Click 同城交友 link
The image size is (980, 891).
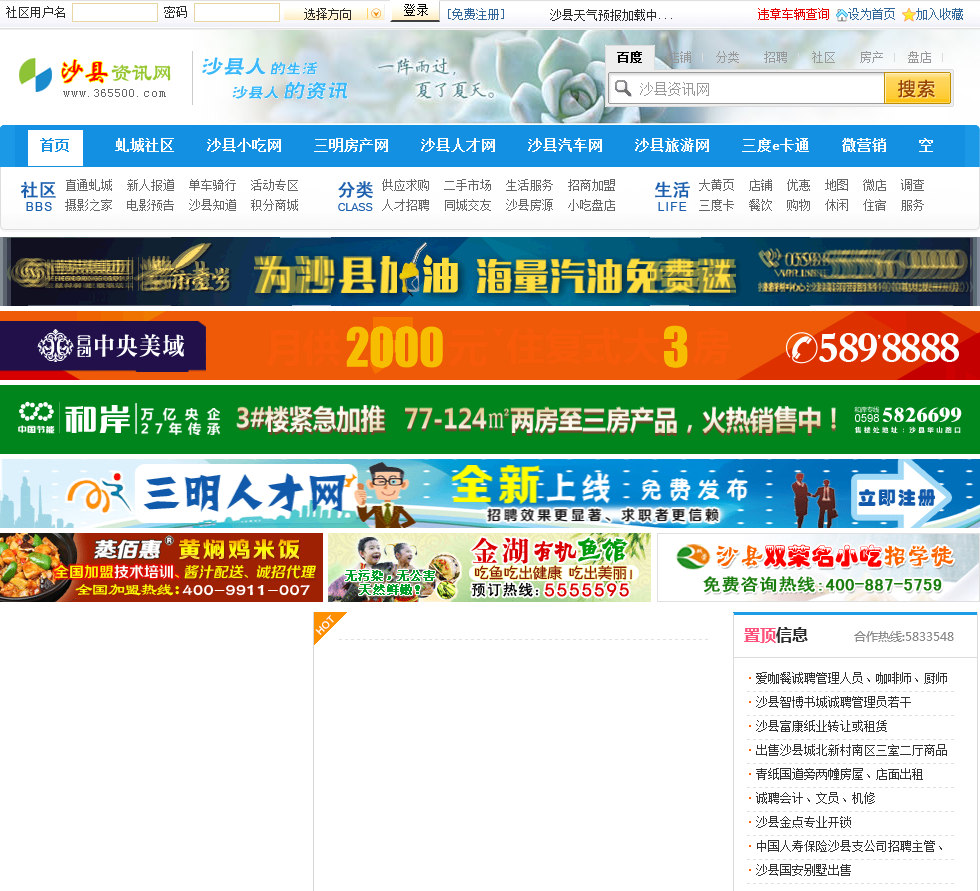[x=468, y=206]
